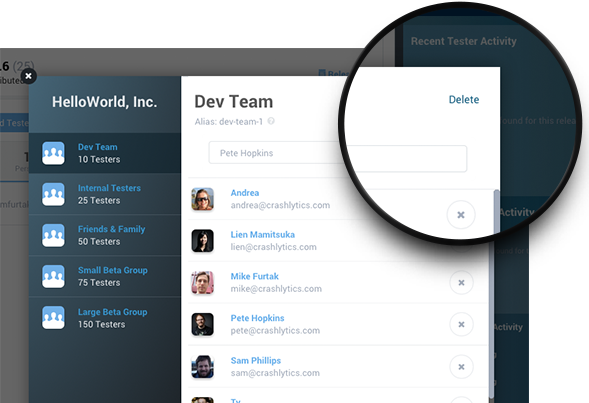The height and width of the screenshot is (403, 589).
Task: Click the Dev Team group icon
Action: point(53,153)
